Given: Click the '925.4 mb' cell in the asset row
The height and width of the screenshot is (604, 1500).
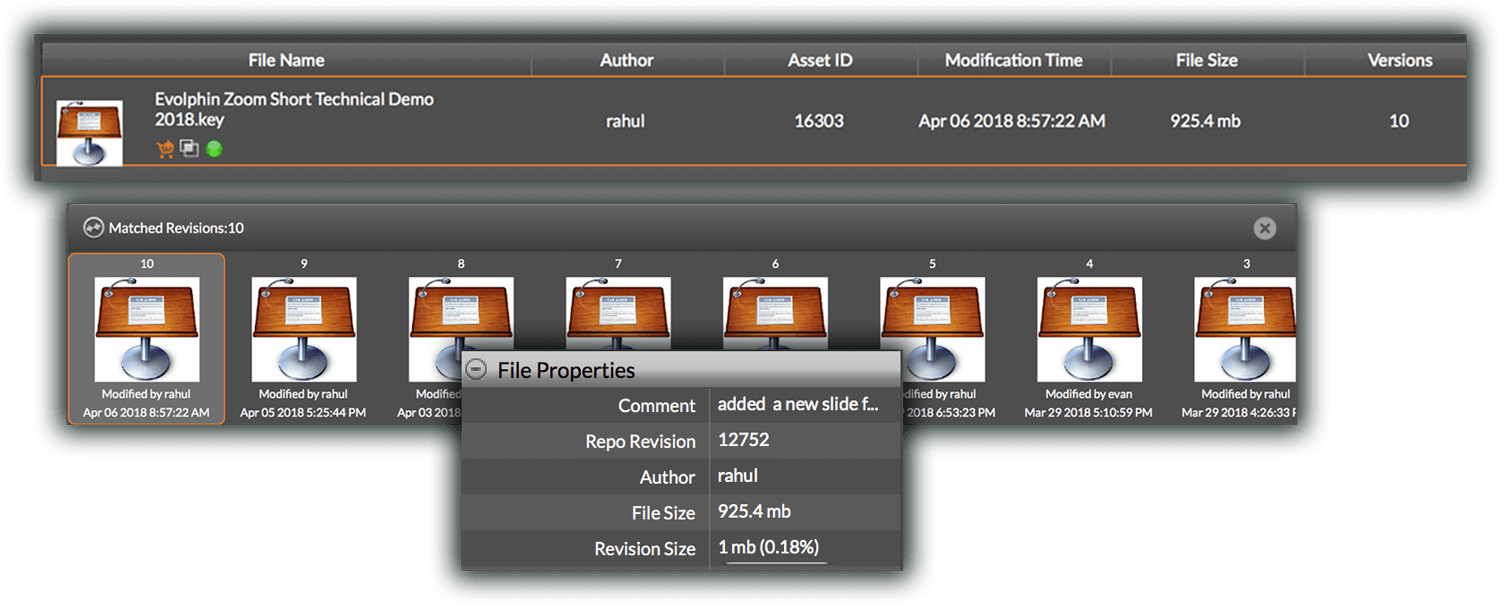Looking at the screenshot, I should (1205, 121).
